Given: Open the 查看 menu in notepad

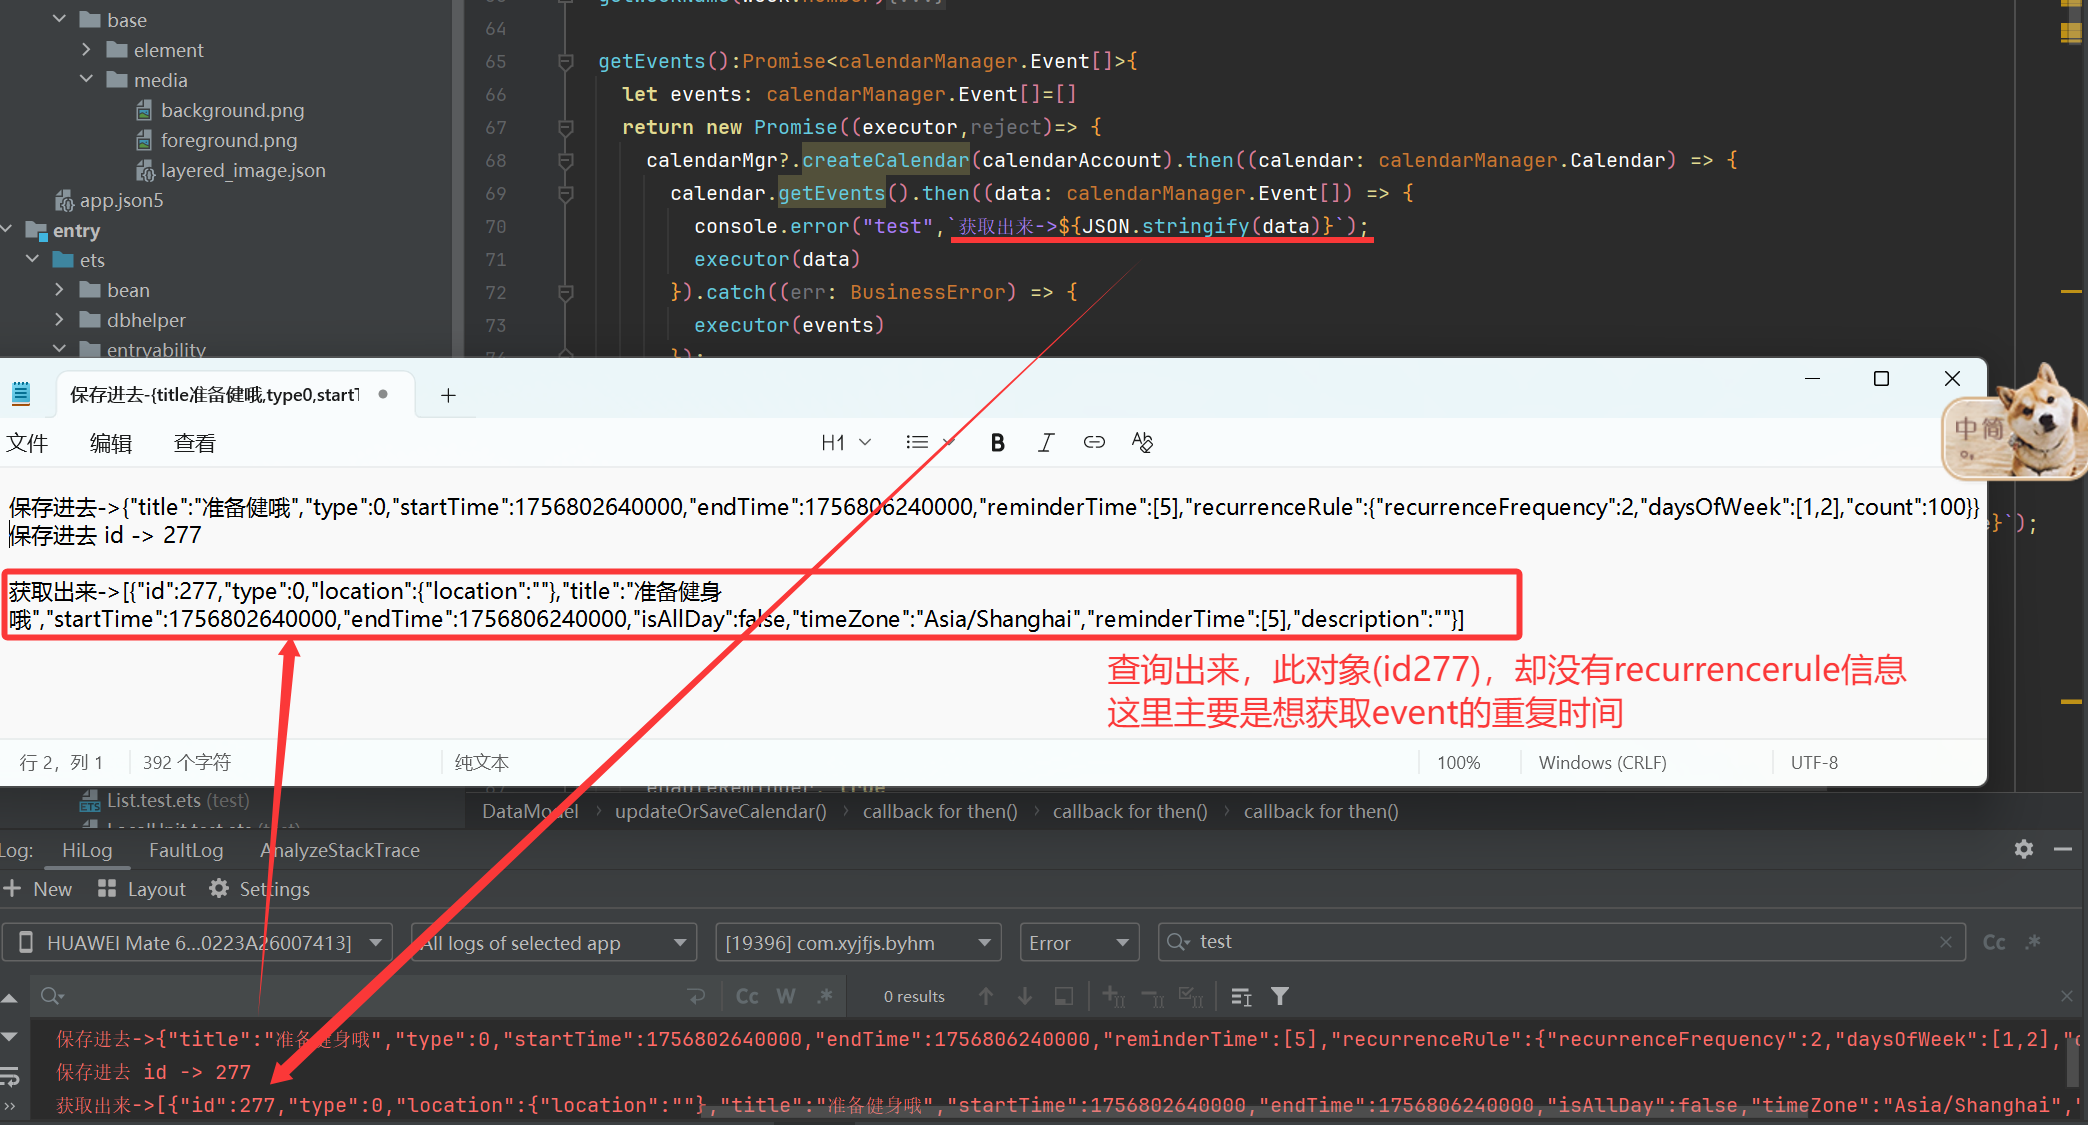Looking at the screenshot, I should [195, 443].
